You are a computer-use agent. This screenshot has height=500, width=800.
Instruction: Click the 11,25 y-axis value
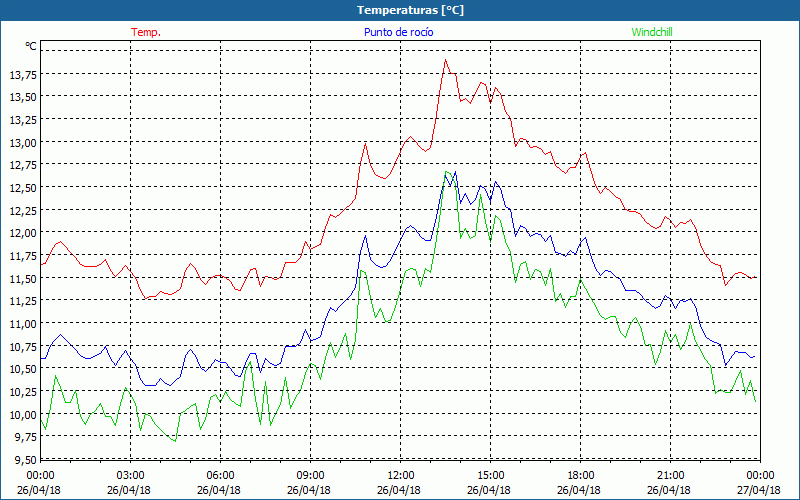click(x=23, y=301)
